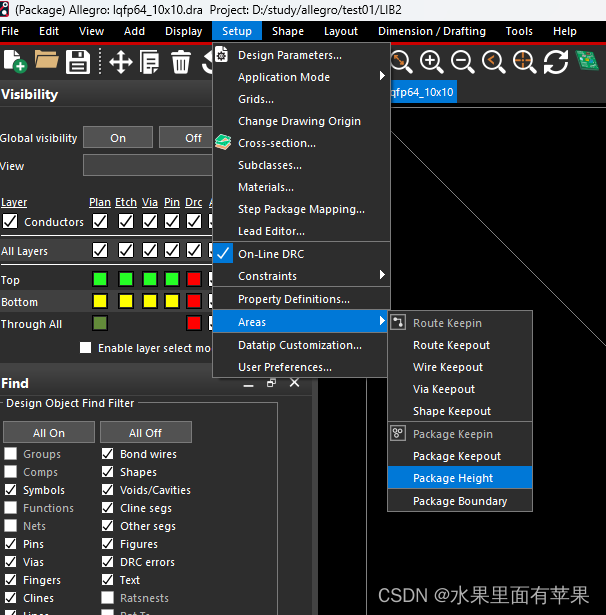Expand the Application Mode submenu
Screen dimensions: 606x615
(300, 77)
